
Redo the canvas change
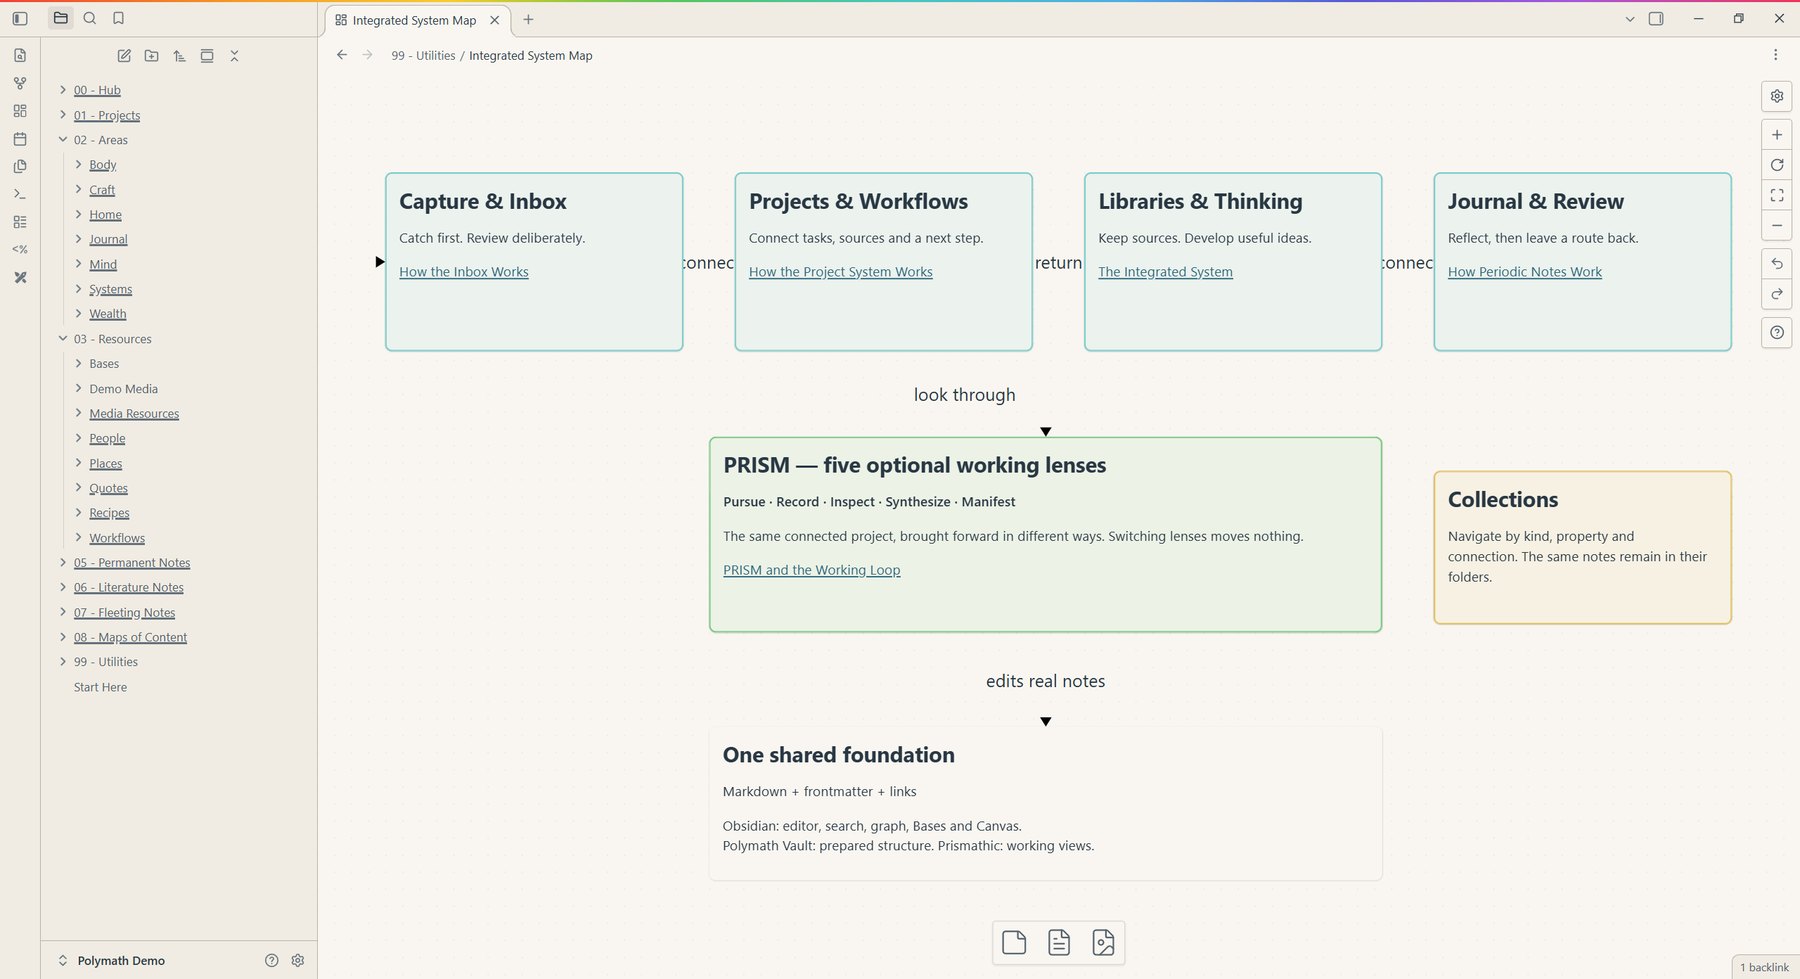tap(1777, 294)
